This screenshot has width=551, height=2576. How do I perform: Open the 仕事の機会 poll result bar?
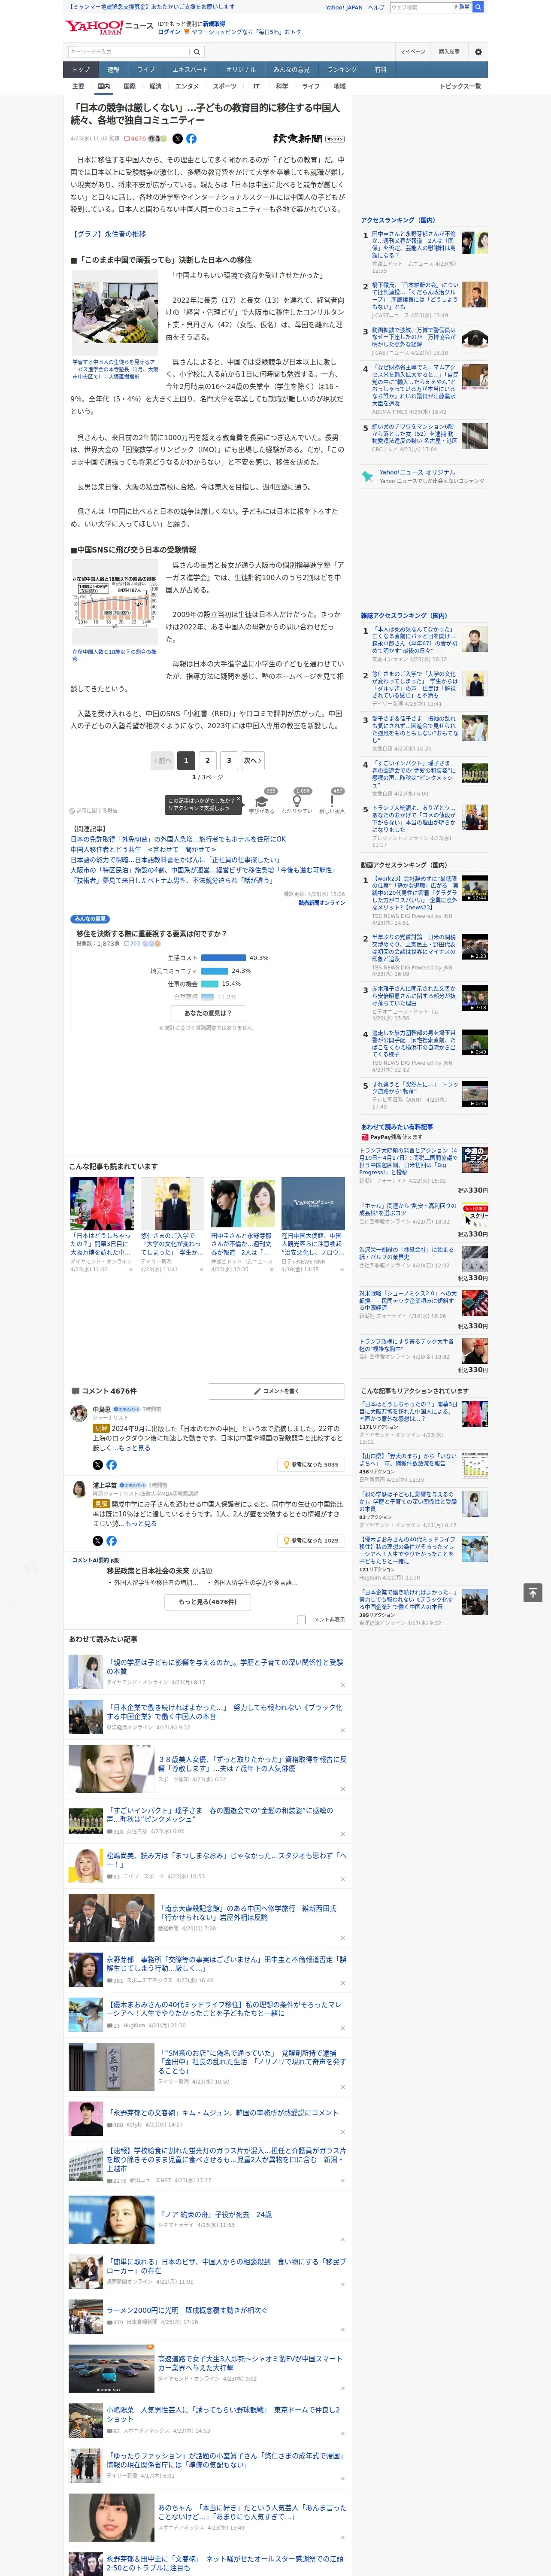(x=209, y=983)
